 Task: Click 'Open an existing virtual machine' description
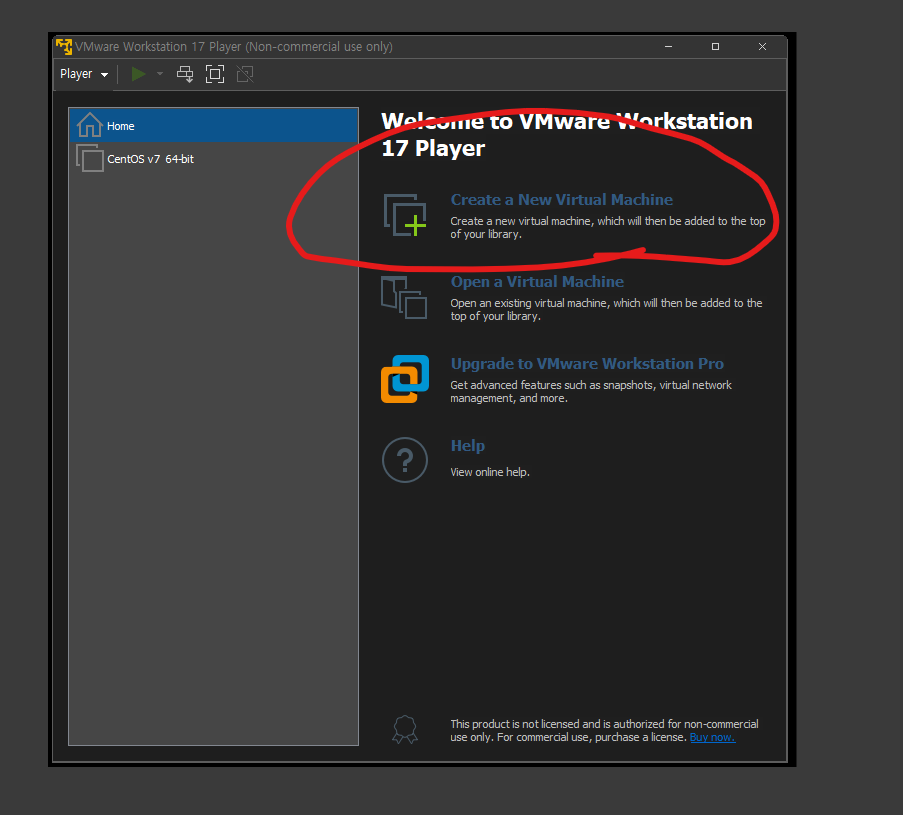tap(606, 309)
